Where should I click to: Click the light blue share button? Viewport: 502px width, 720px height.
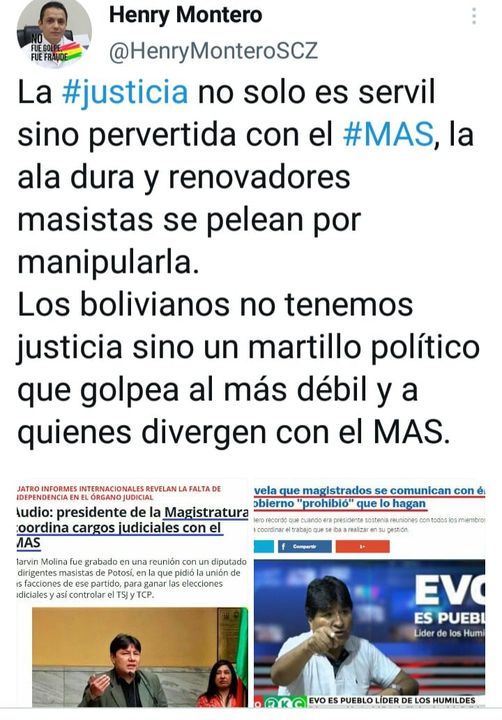coord(264,546)
